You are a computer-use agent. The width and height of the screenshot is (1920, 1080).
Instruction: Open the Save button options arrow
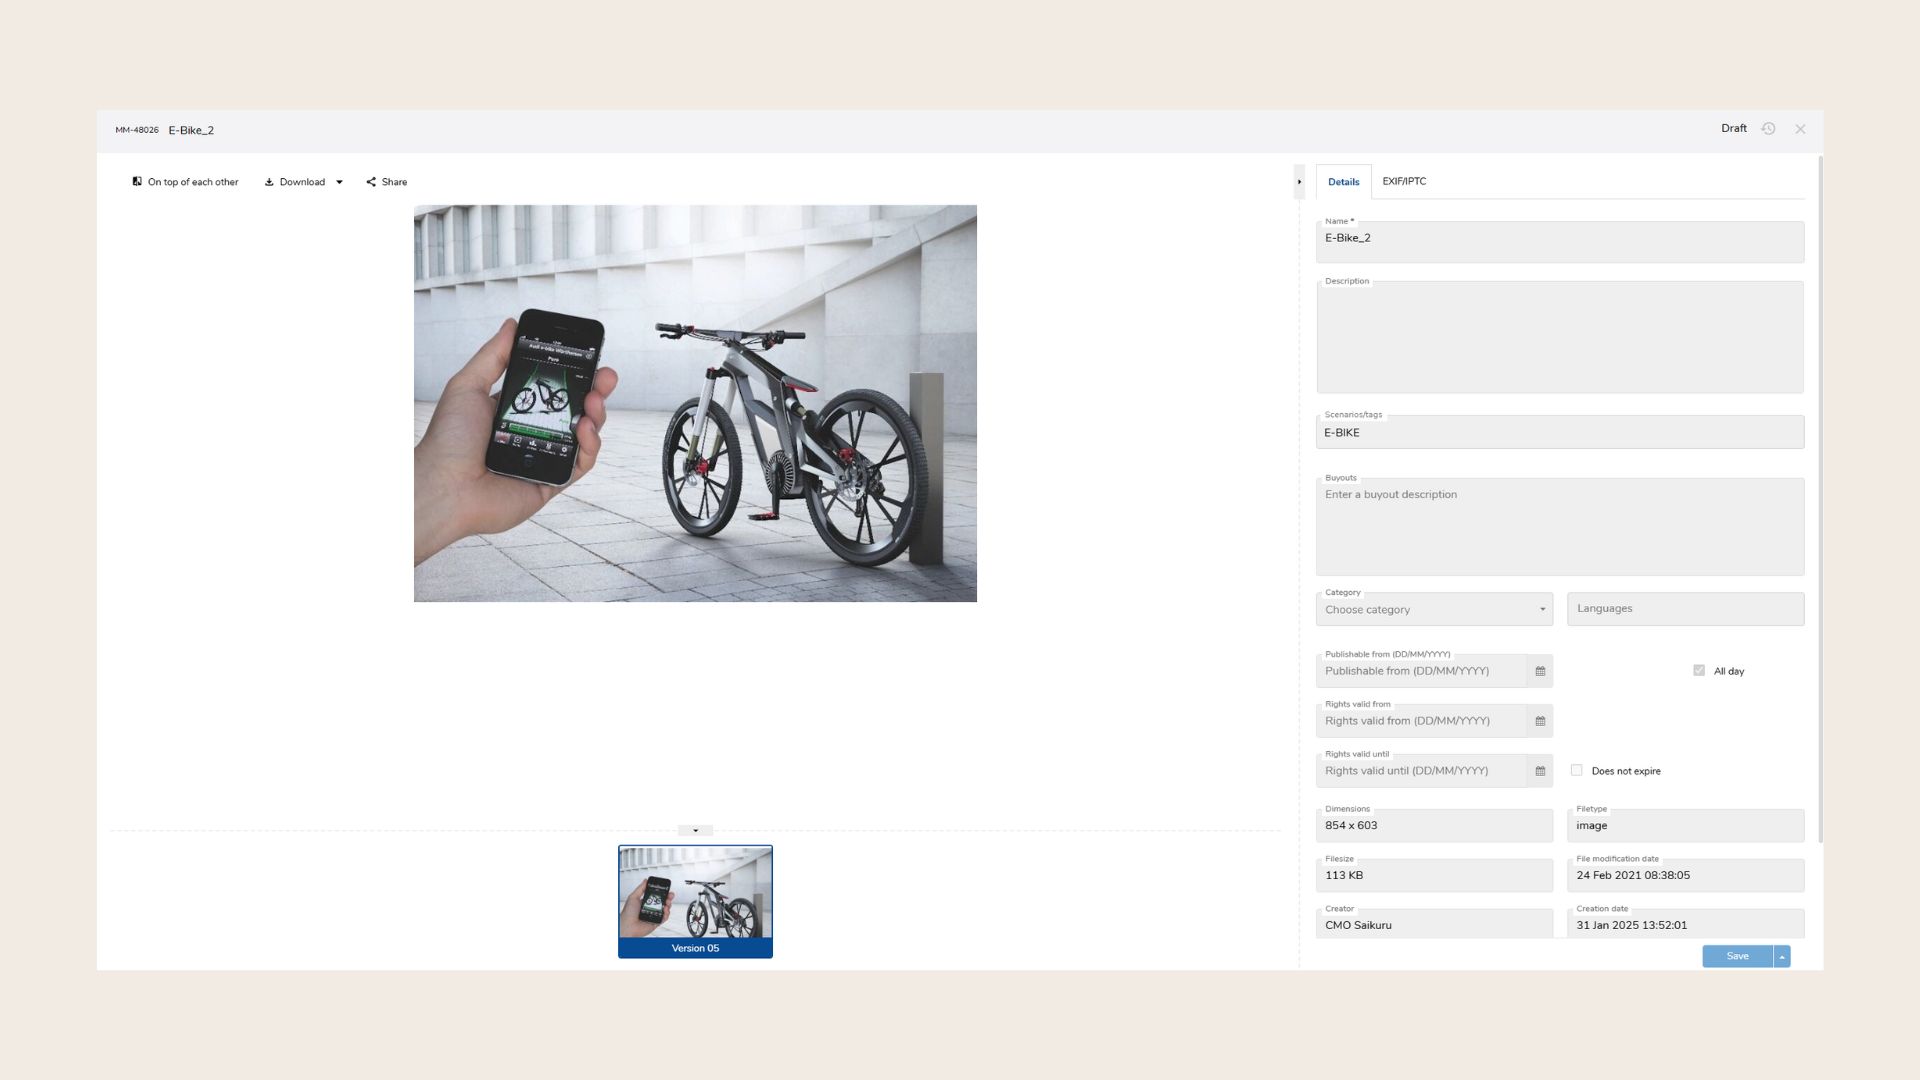[x=1782, y=957]
